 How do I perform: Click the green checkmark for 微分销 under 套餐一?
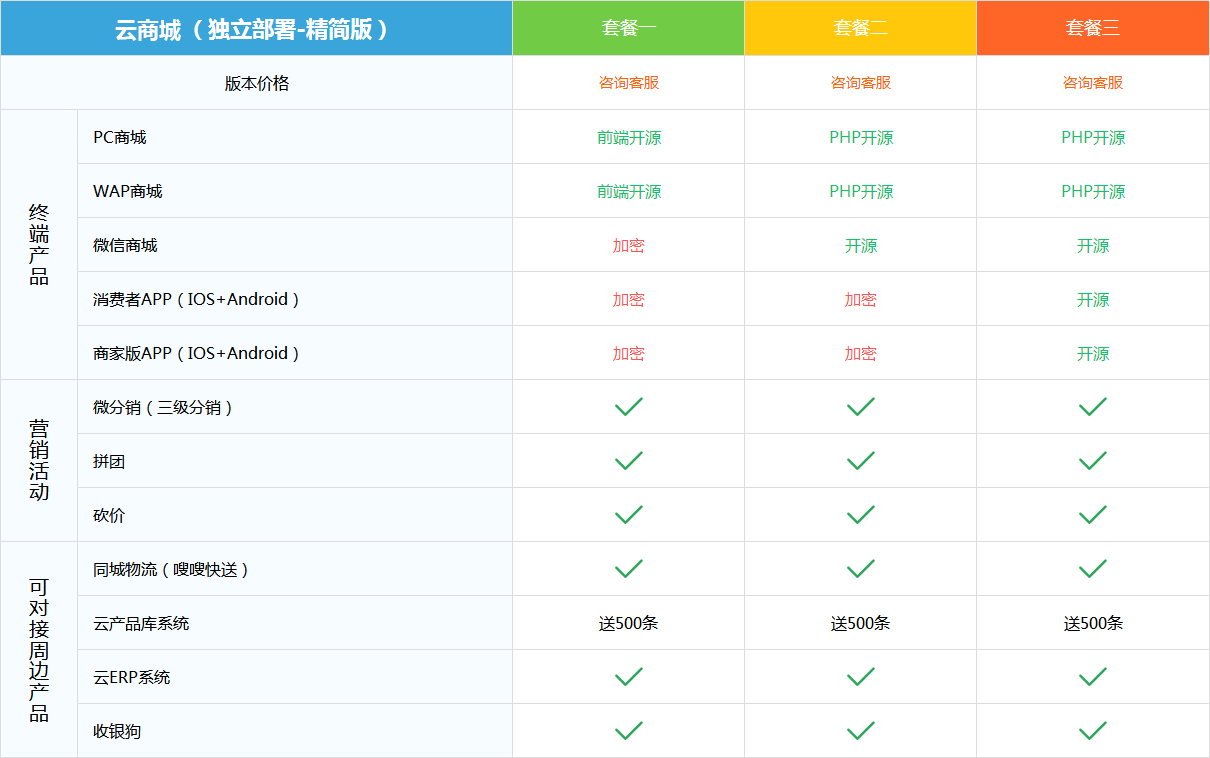(627, 406)
